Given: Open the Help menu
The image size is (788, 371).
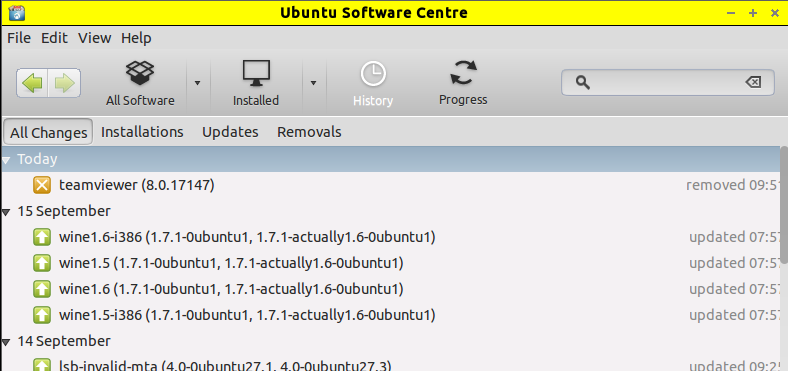Looking at the screenshot, I should 136,38.
